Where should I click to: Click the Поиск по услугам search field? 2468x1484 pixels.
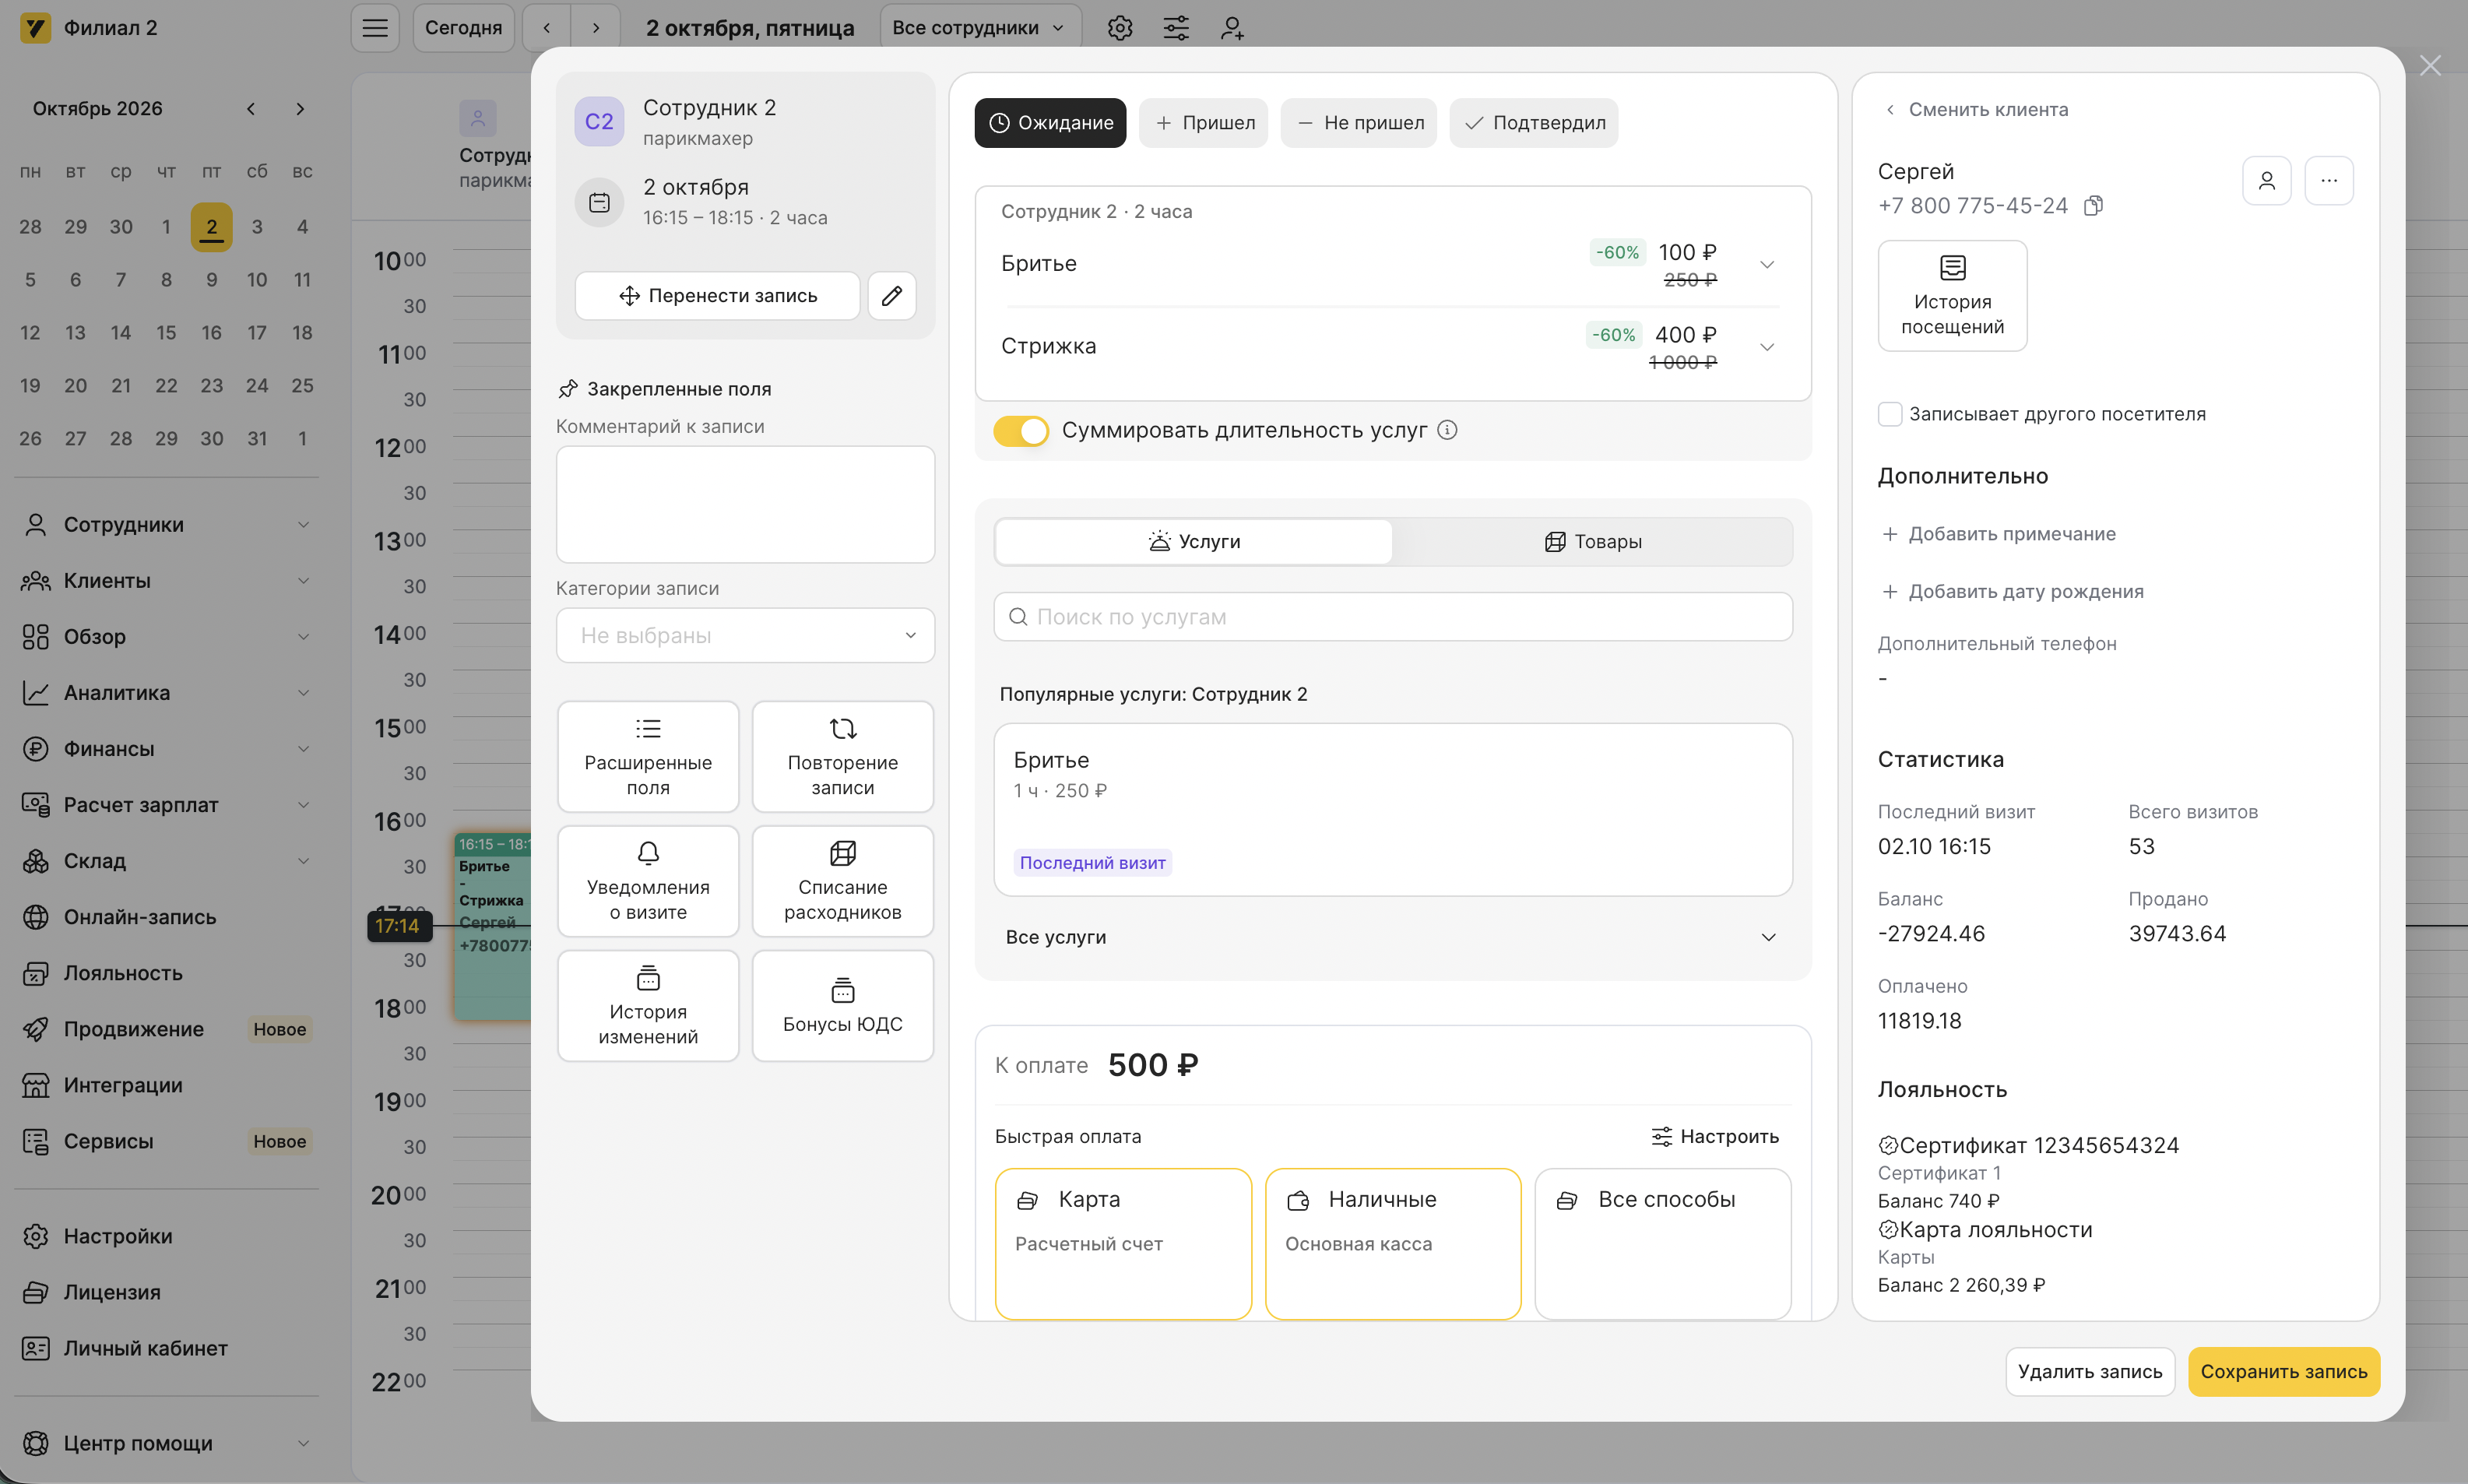[x=1392, y=617]
